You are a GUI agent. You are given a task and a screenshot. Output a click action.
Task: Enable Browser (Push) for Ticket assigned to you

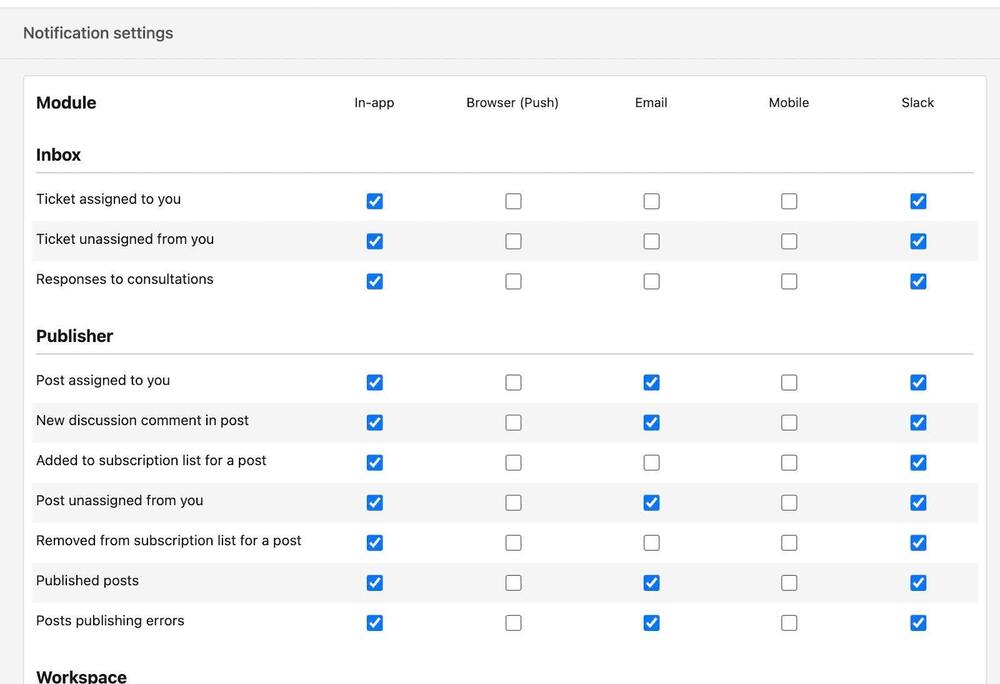coord(513,201)
